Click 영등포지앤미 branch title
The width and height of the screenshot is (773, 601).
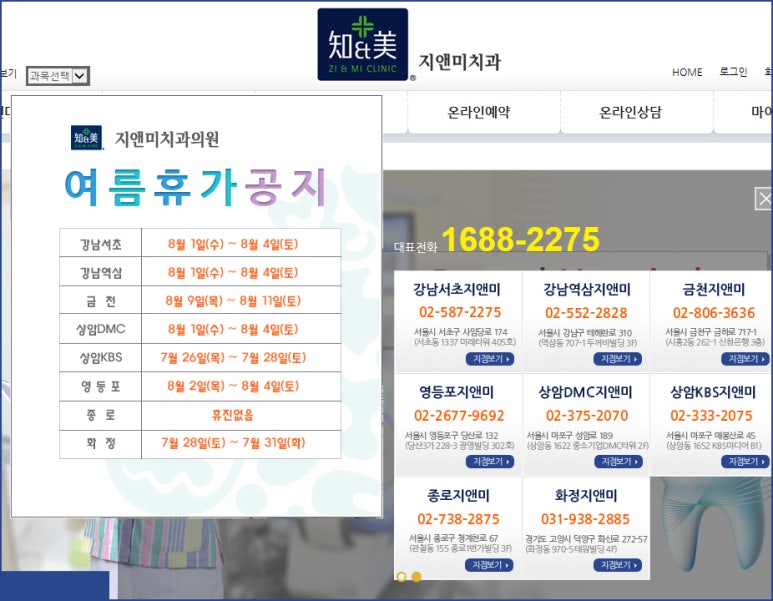(457, 392)
